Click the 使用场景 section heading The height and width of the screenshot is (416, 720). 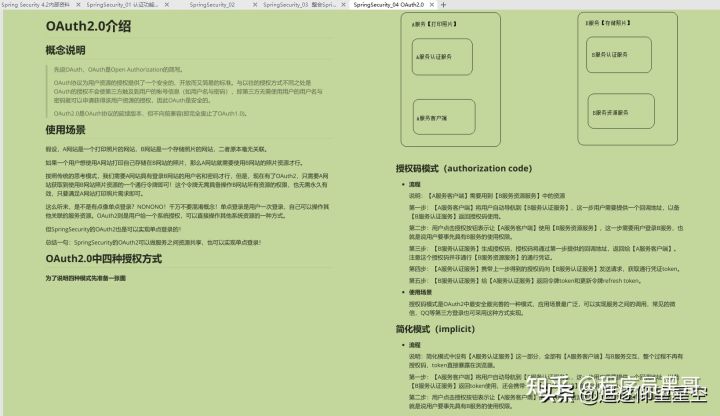pyautogui.click(x=65, y=130)
